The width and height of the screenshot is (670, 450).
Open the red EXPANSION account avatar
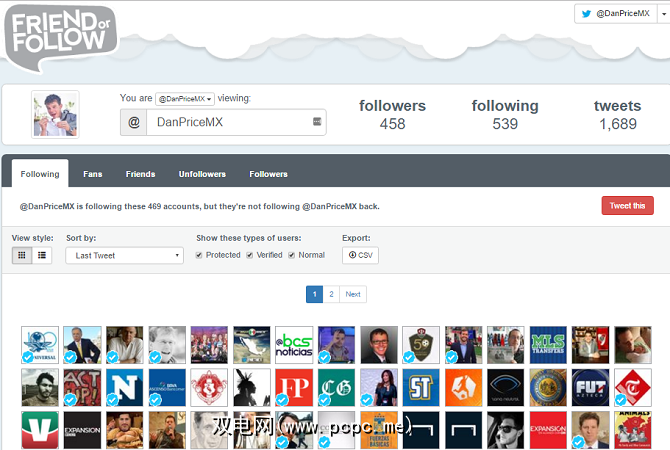(x=548, y=430)
